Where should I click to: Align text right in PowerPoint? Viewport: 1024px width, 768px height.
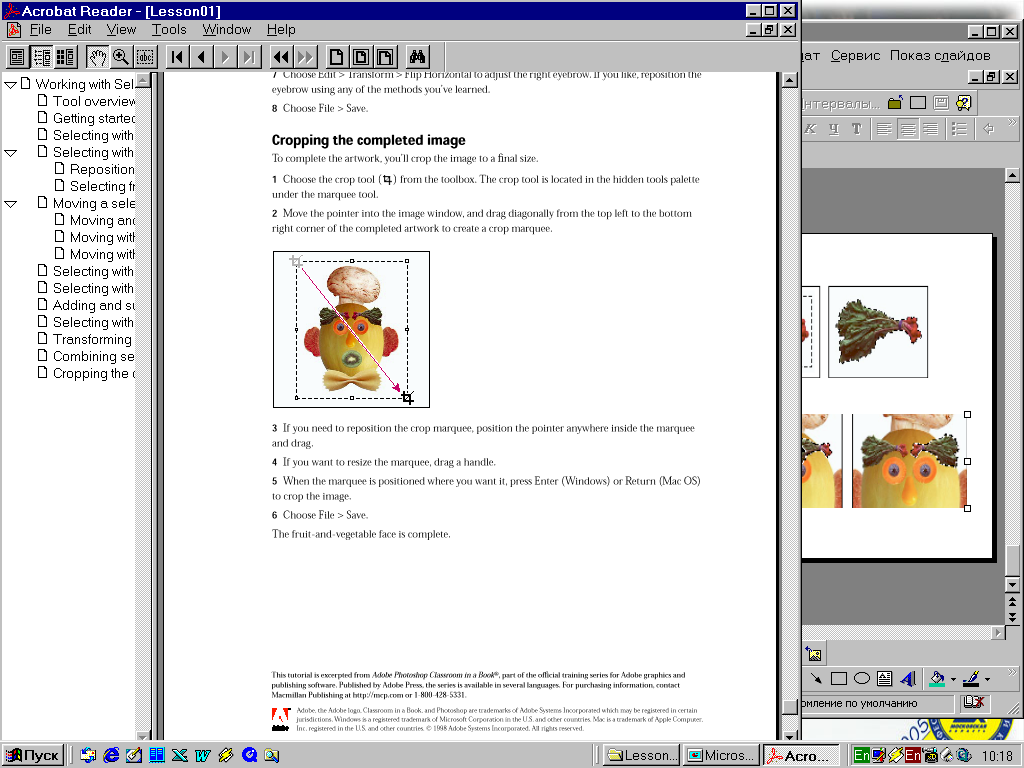[x=931, y=129]
